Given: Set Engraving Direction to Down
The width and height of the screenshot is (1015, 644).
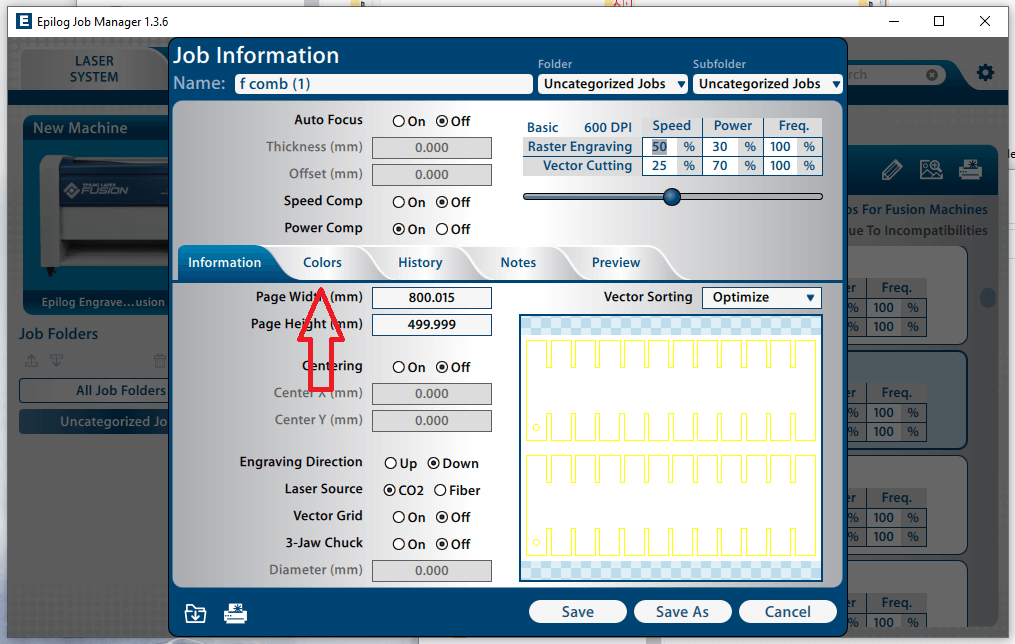Looking at the screenshot, I should click(434, 463).
